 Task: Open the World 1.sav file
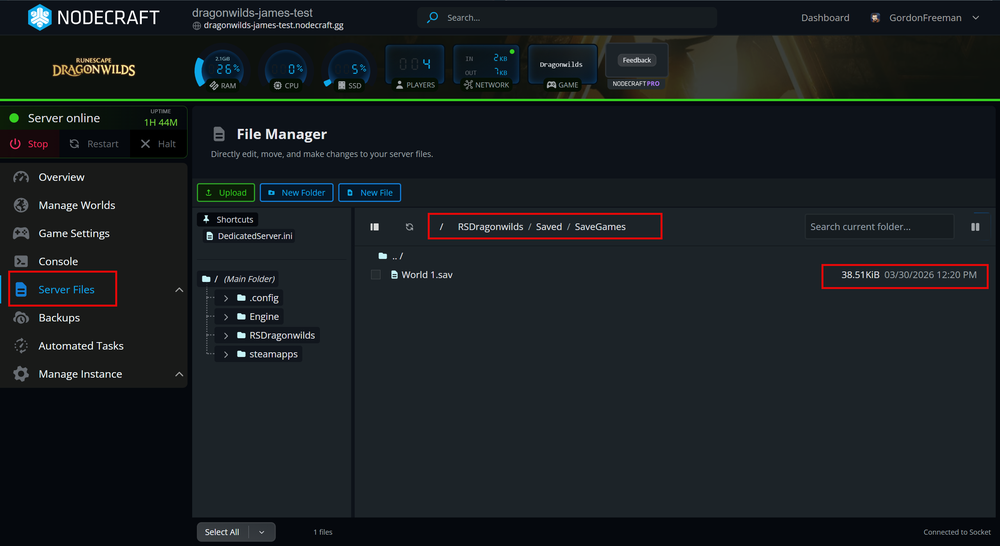pos(422,275)
